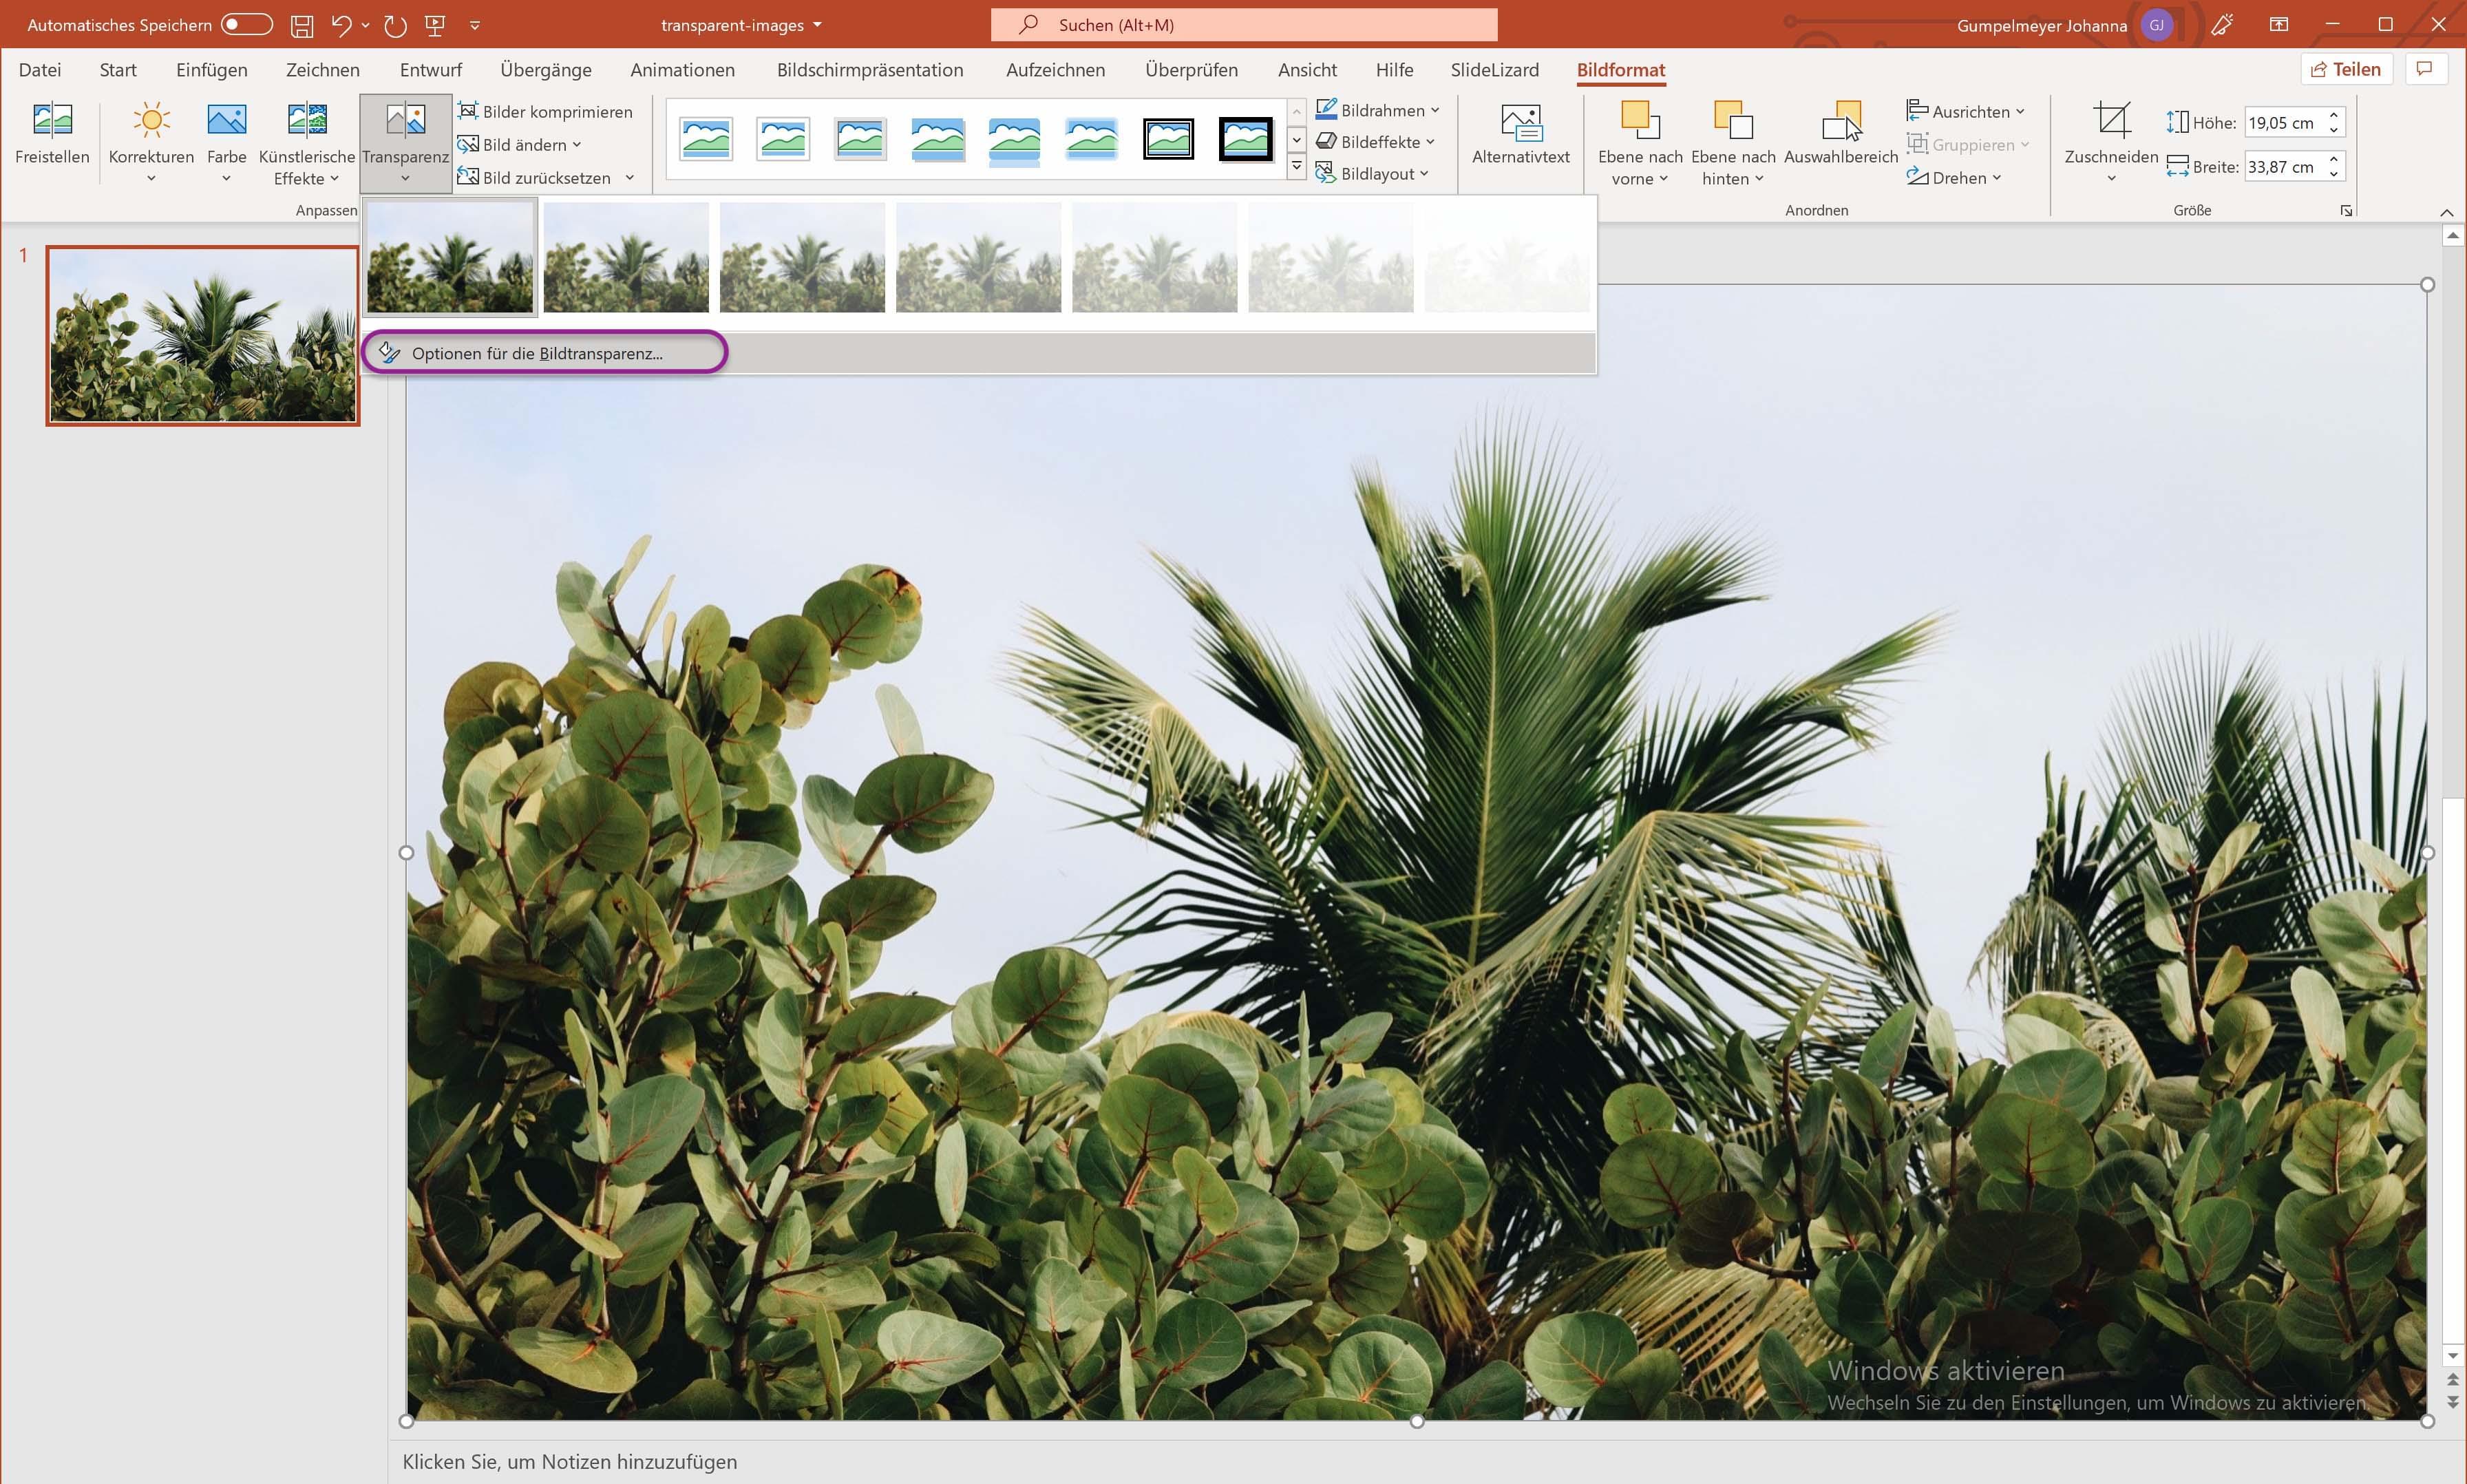
Task: Toggle Automatisches Speichern switch
Action: click(246, 25)
